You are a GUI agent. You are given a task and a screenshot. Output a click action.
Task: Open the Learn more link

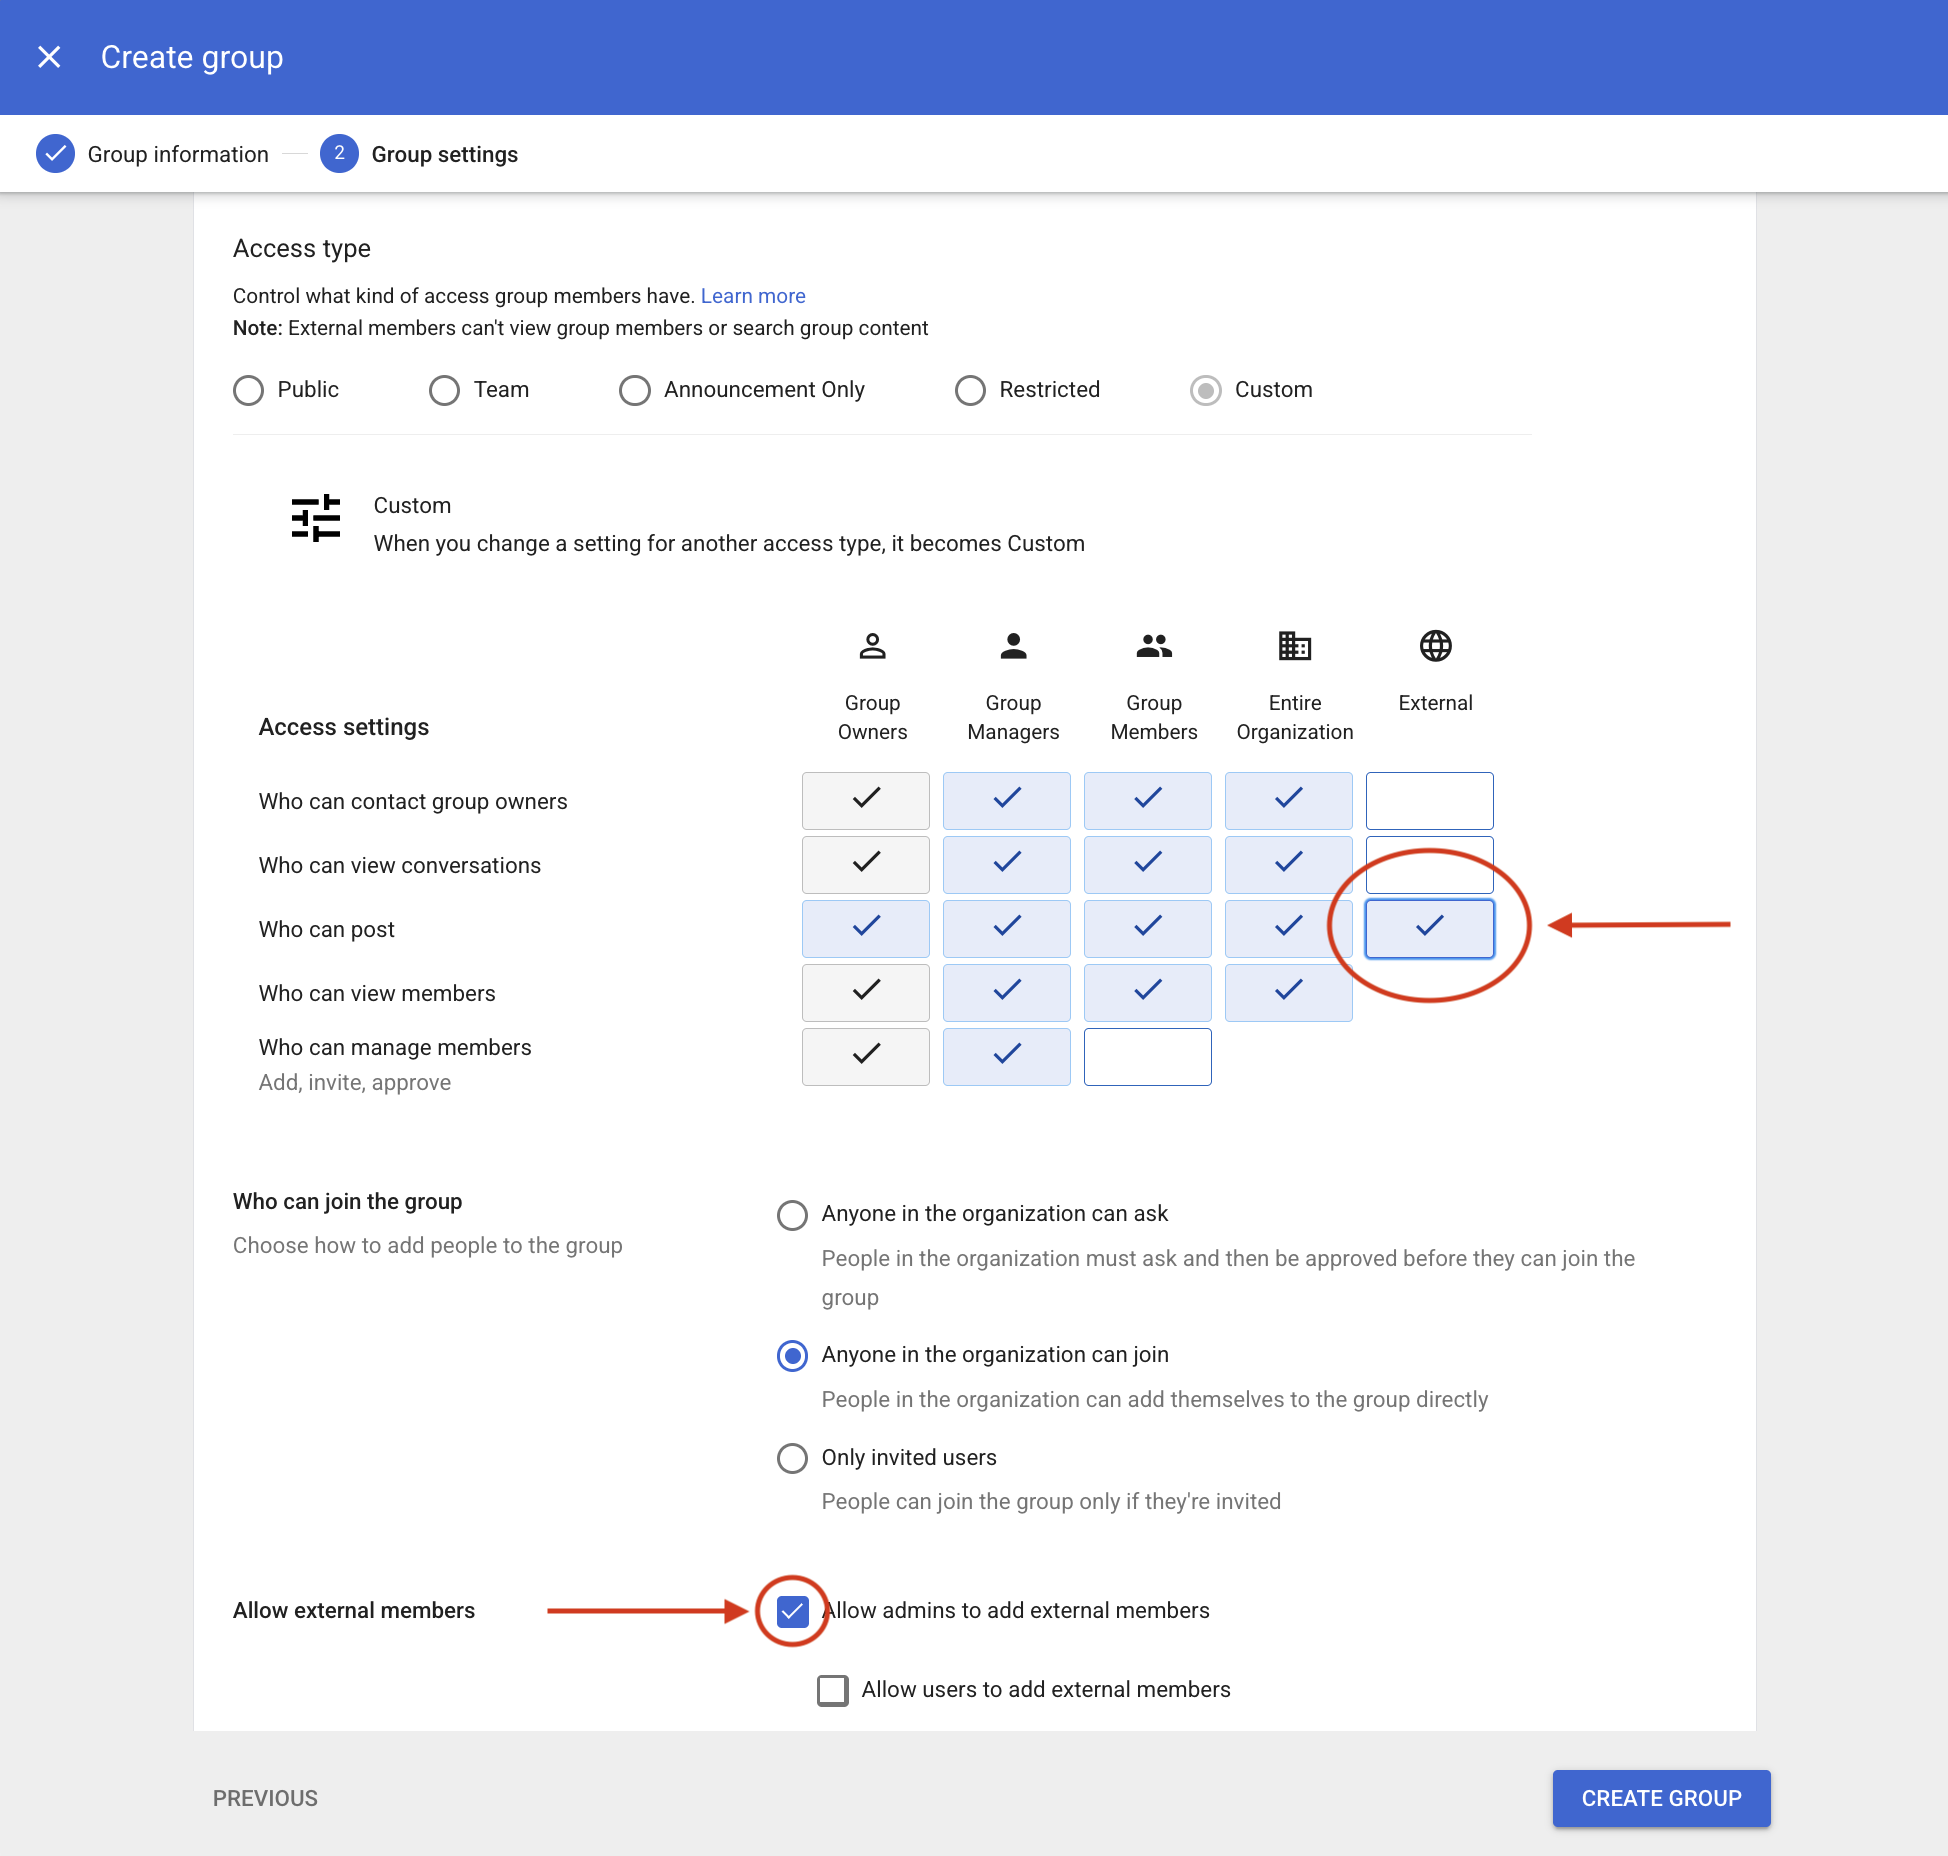[x=753, y=296]
